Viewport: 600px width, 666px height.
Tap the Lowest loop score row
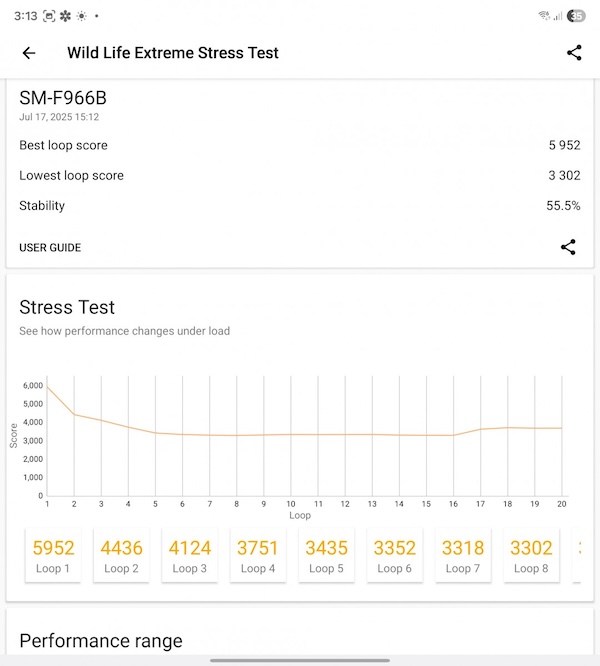(x=300, y=175)
